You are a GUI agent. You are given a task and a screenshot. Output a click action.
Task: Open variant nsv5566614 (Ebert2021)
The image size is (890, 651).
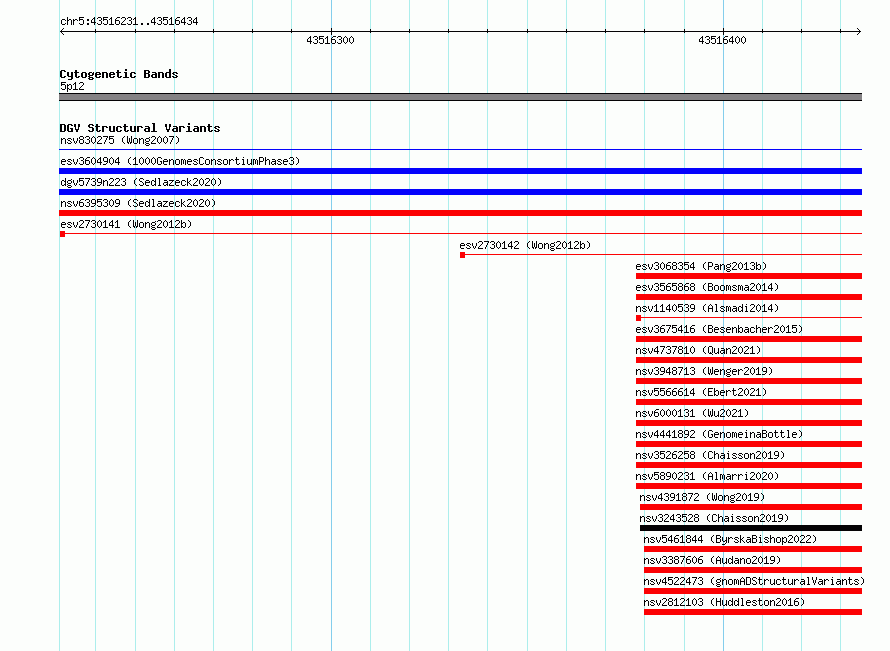coord(701,392)
